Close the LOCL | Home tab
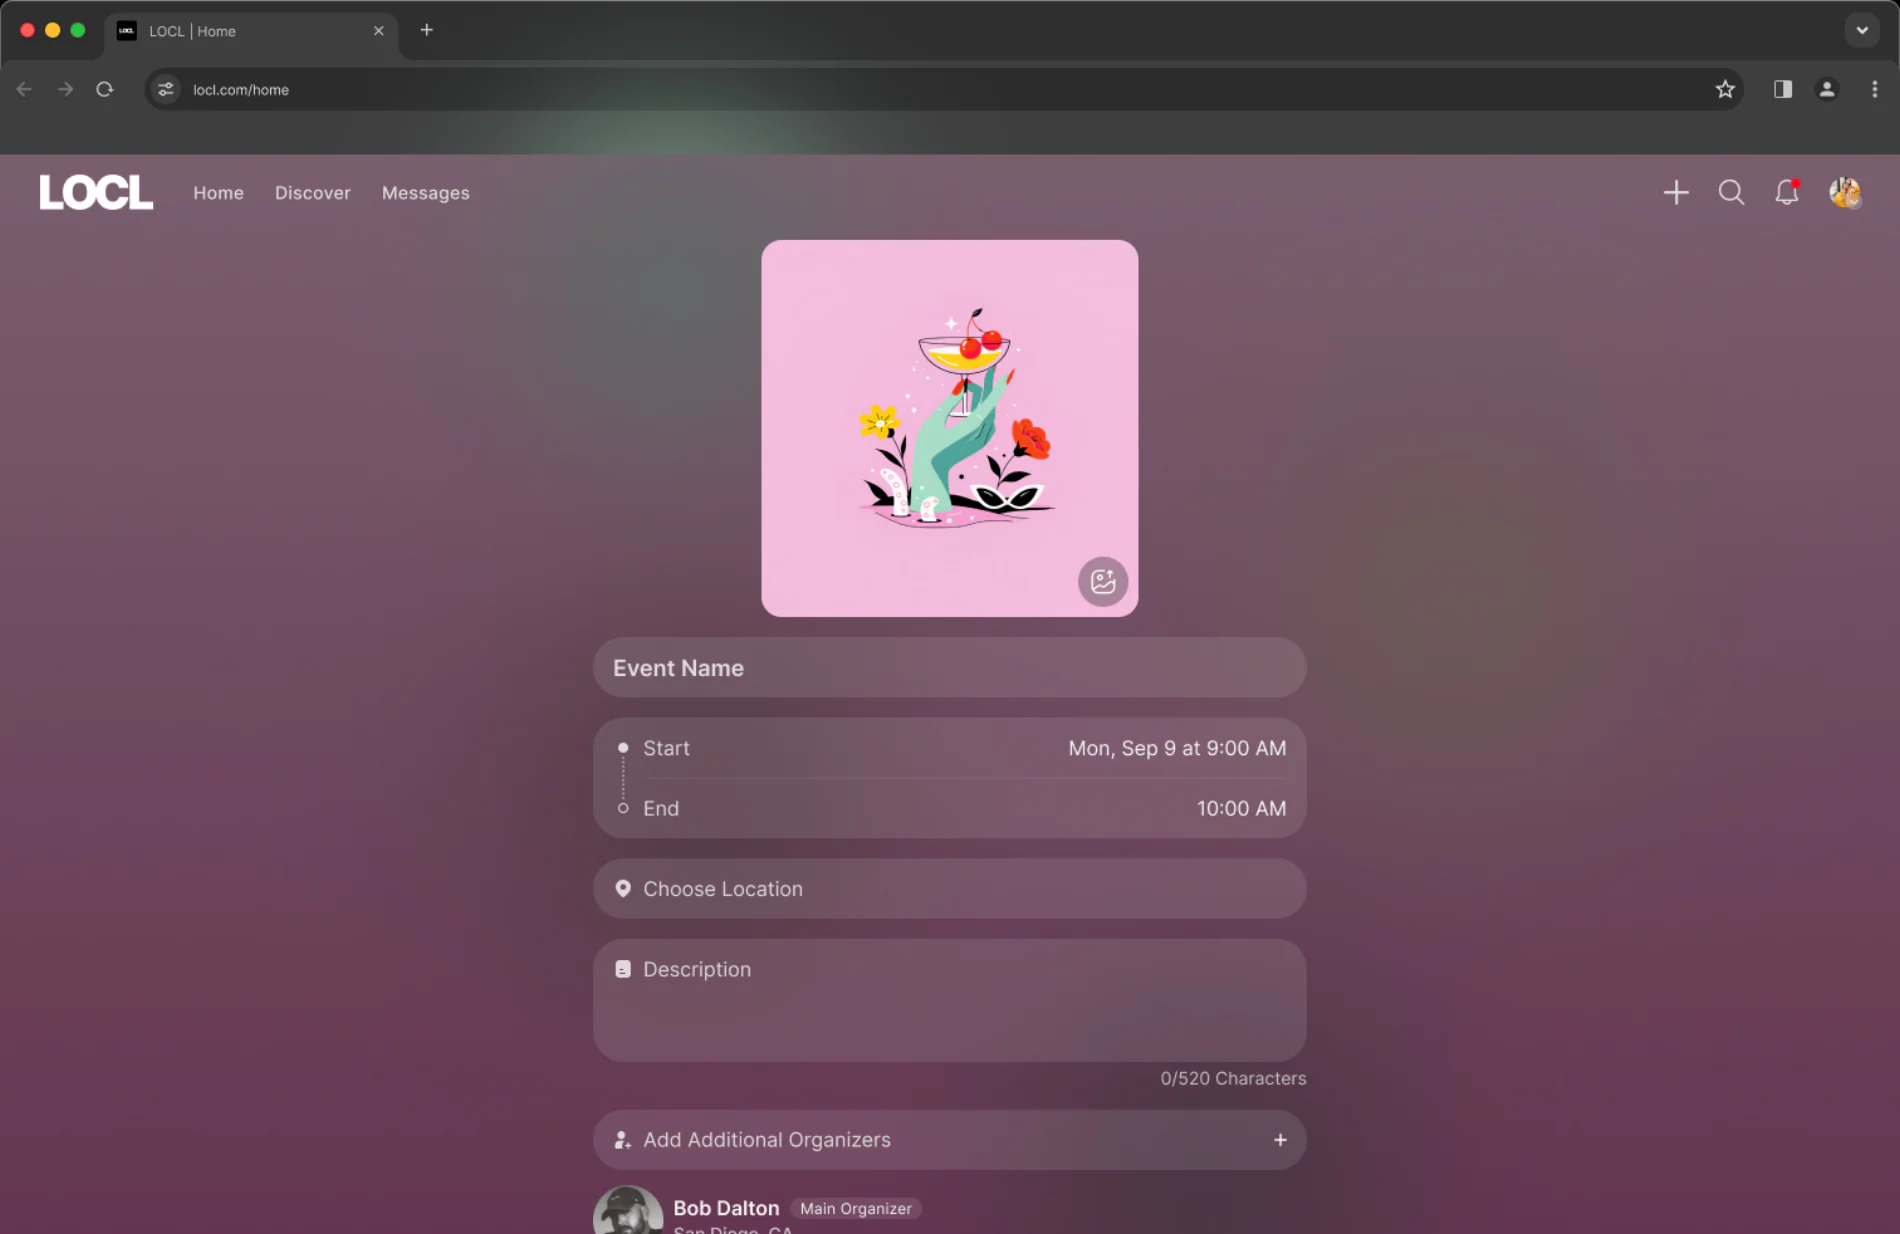The height and width of the screenshot is (1234, 1900). pyautogui.click(x=379, y=31)
